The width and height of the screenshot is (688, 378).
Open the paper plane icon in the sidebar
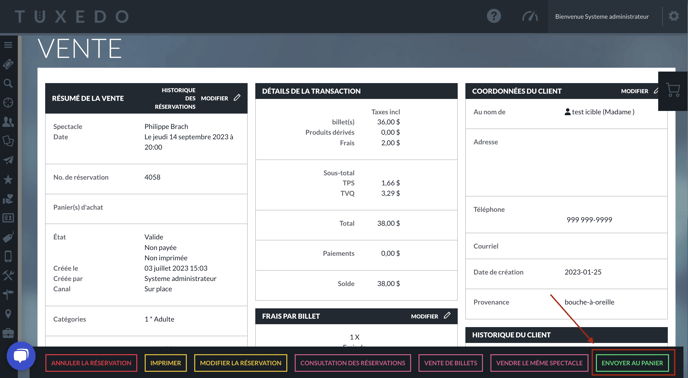(x=8, y=160)
